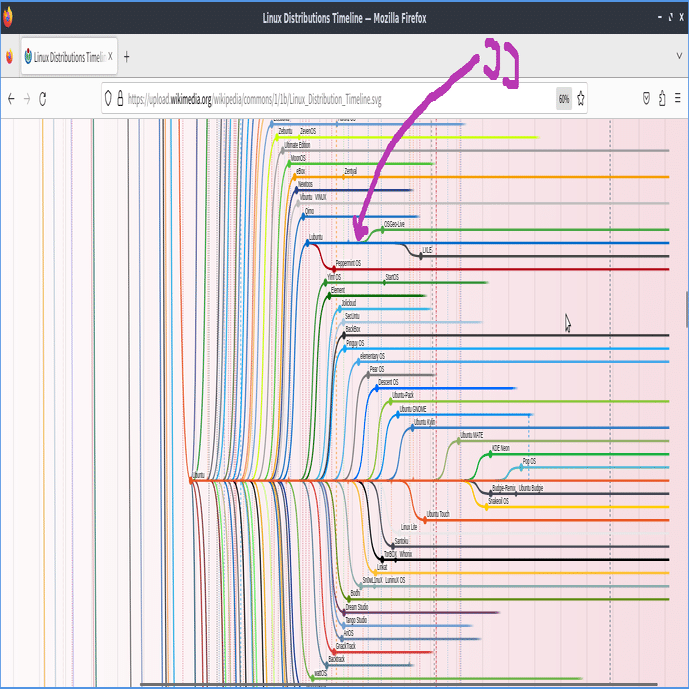Reload the current page
689x689 pixels.
43,99
